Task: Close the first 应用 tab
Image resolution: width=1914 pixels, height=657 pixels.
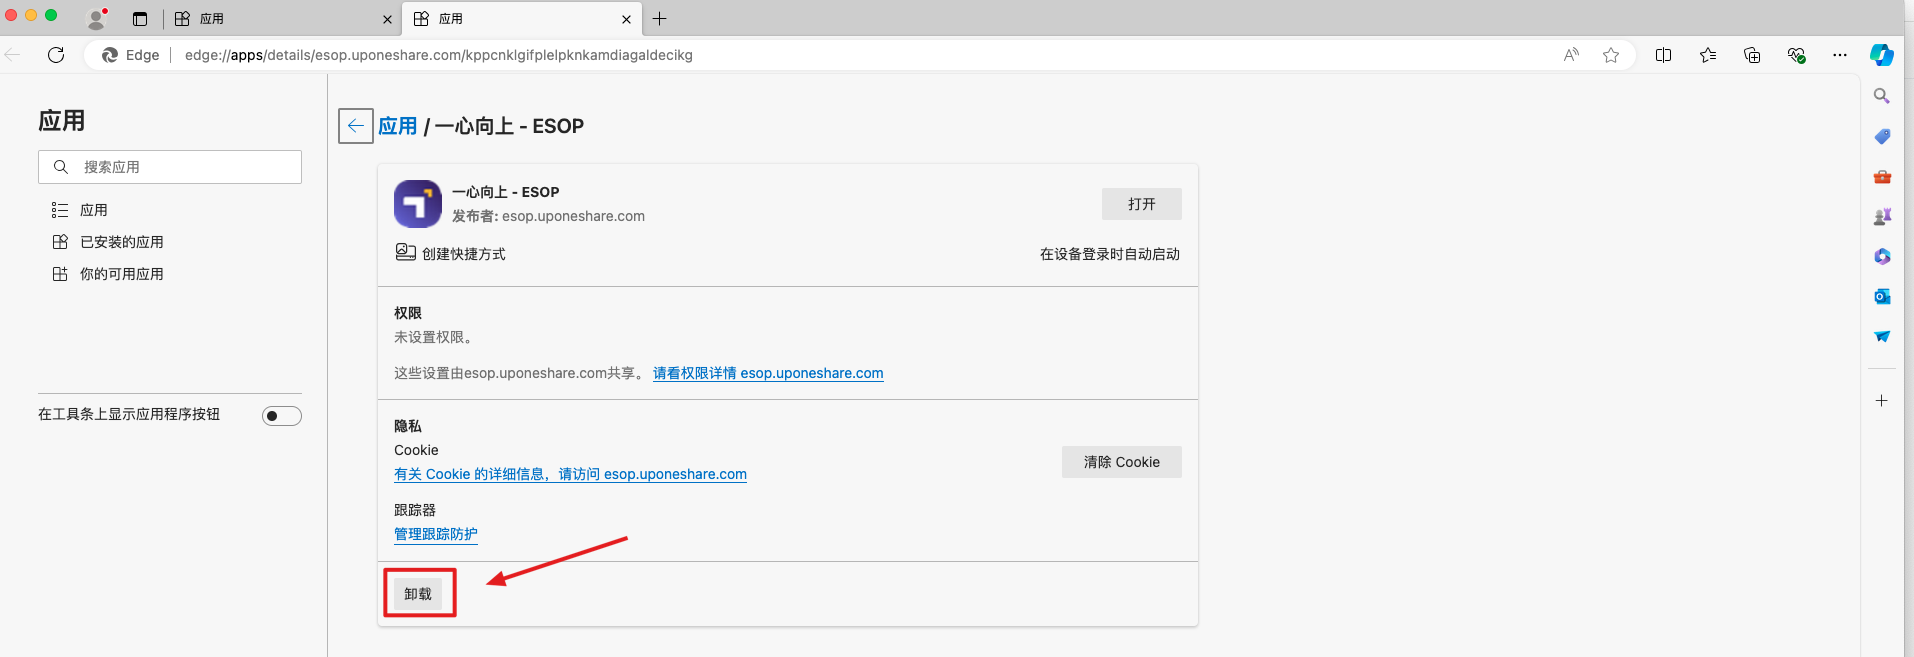Action: pyautogui.click(x=387, y=19)
